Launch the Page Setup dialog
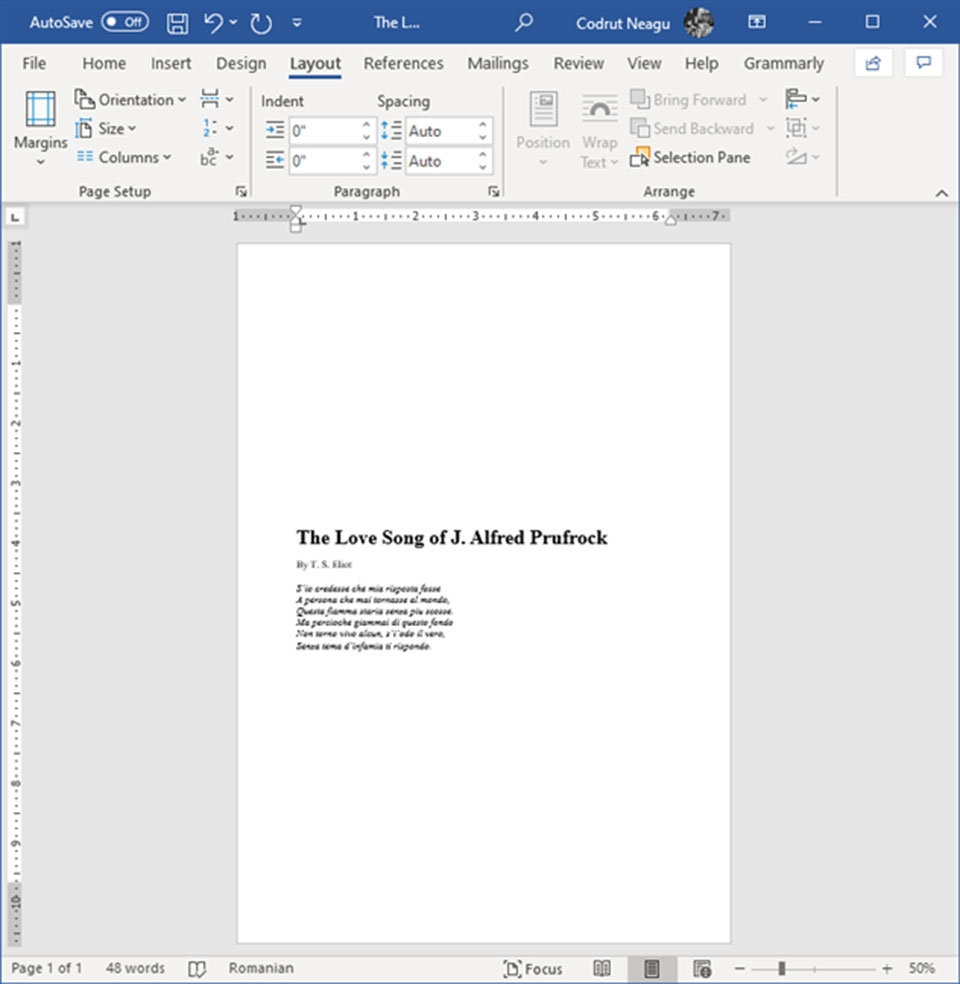This screenshot has height=984, width=960. [241, 191]
